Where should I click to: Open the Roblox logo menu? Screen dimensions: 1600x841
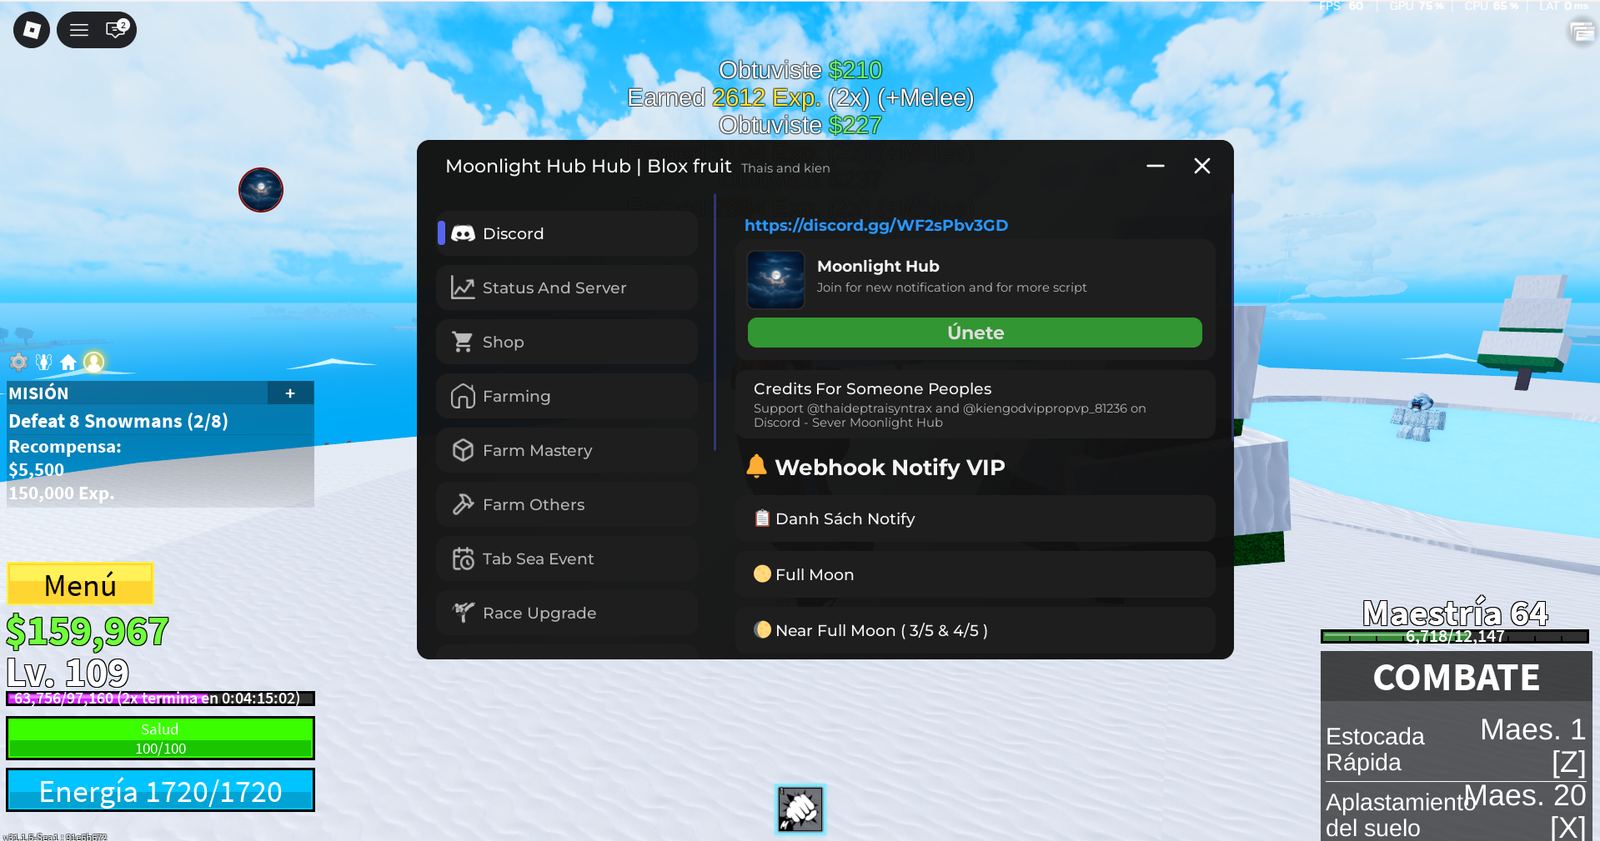[x=31, y=30]
